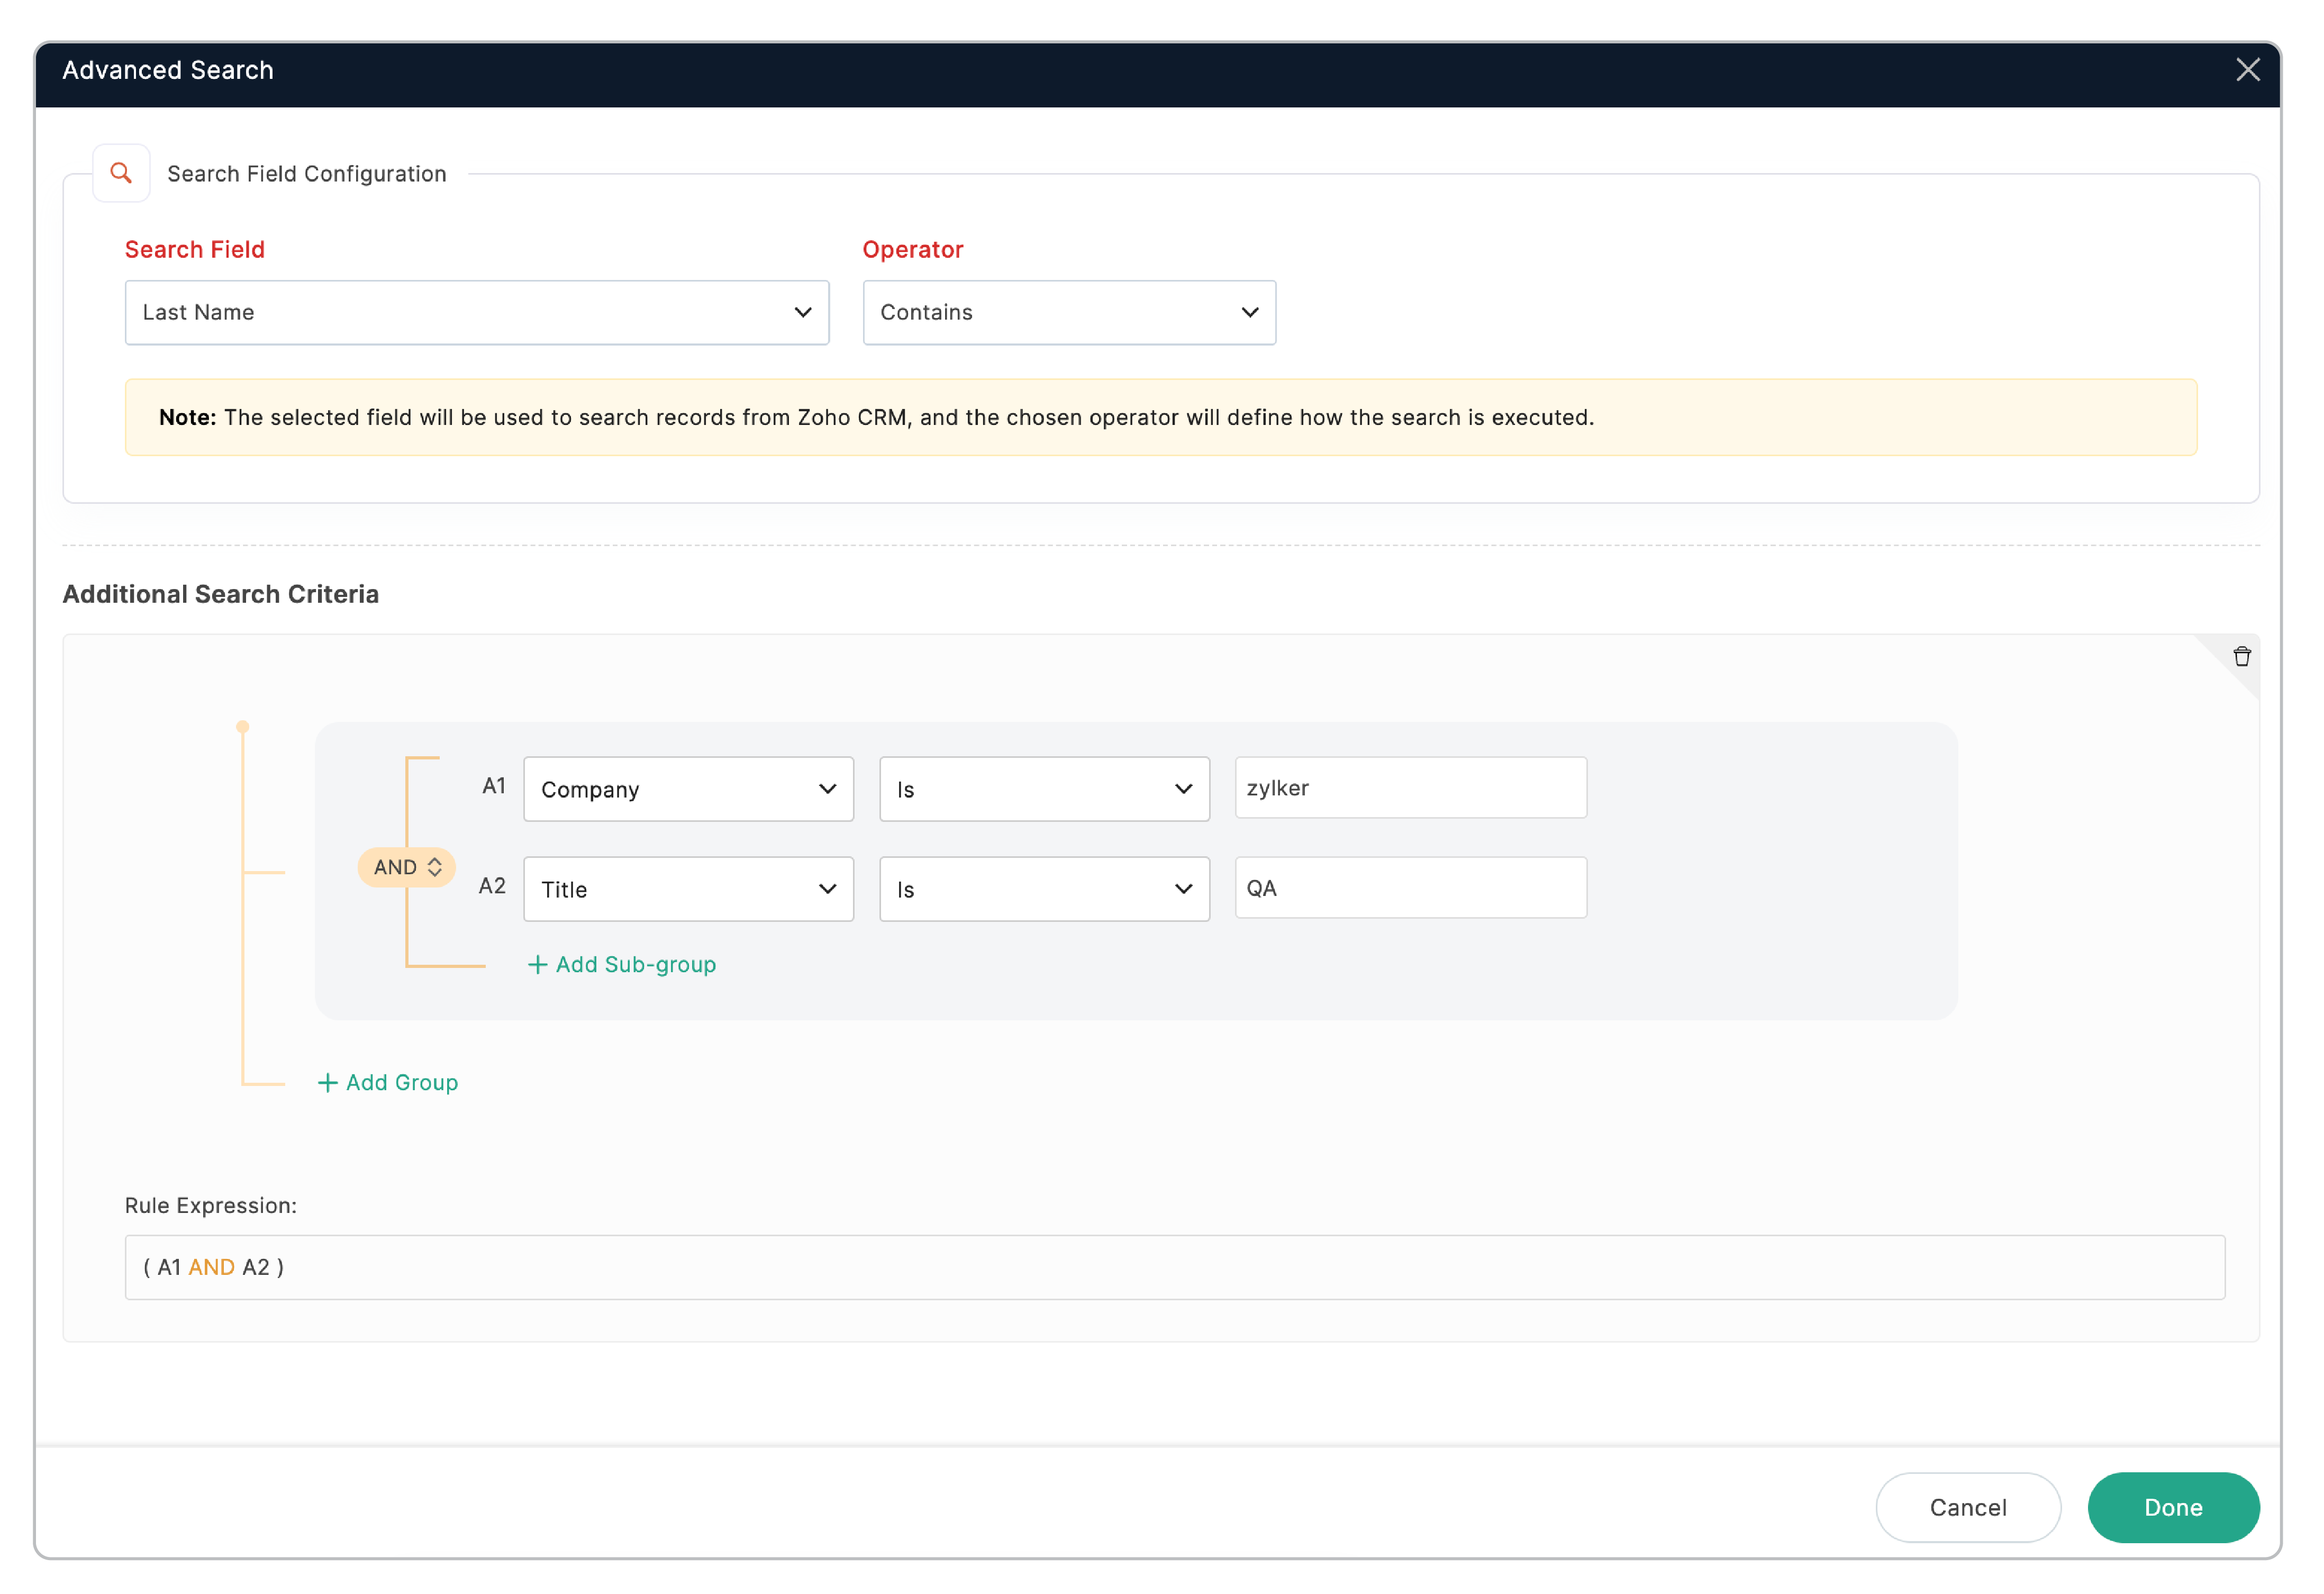Close the Advanced Search dialog

click(2247, 69)
